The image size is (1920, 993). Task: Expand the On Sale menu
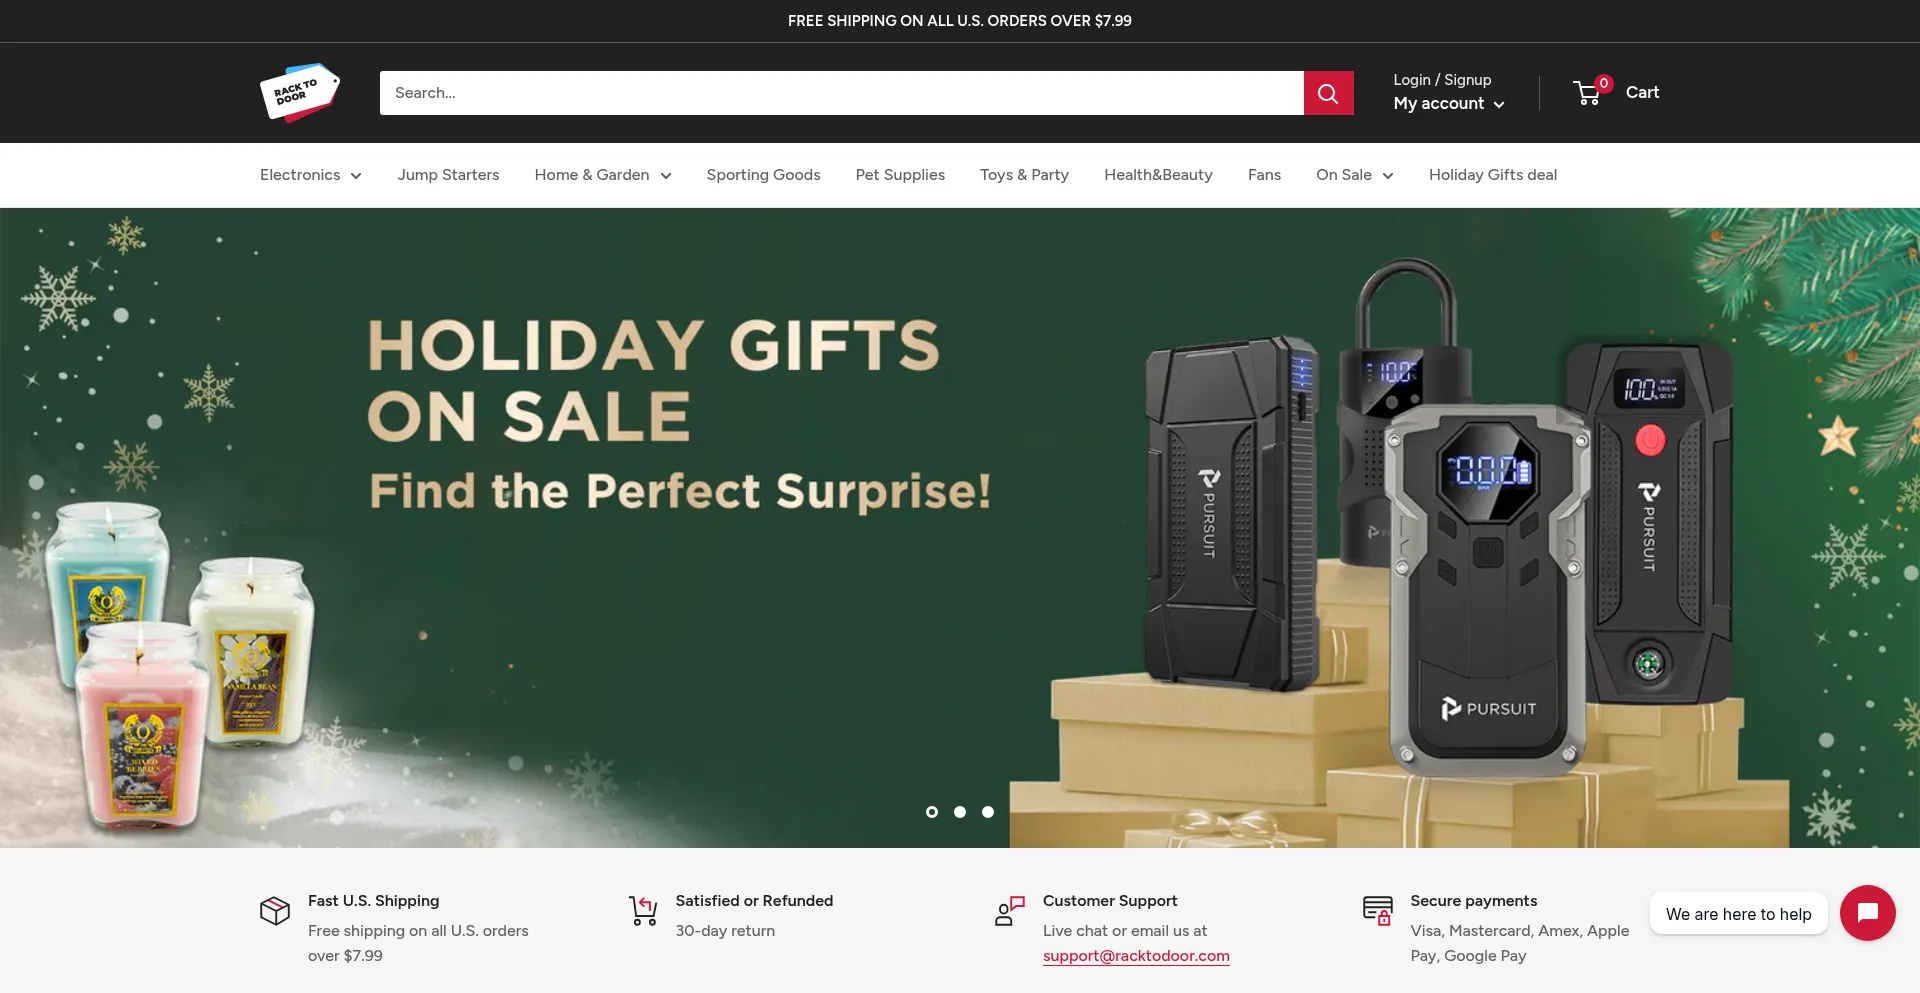1355,175
